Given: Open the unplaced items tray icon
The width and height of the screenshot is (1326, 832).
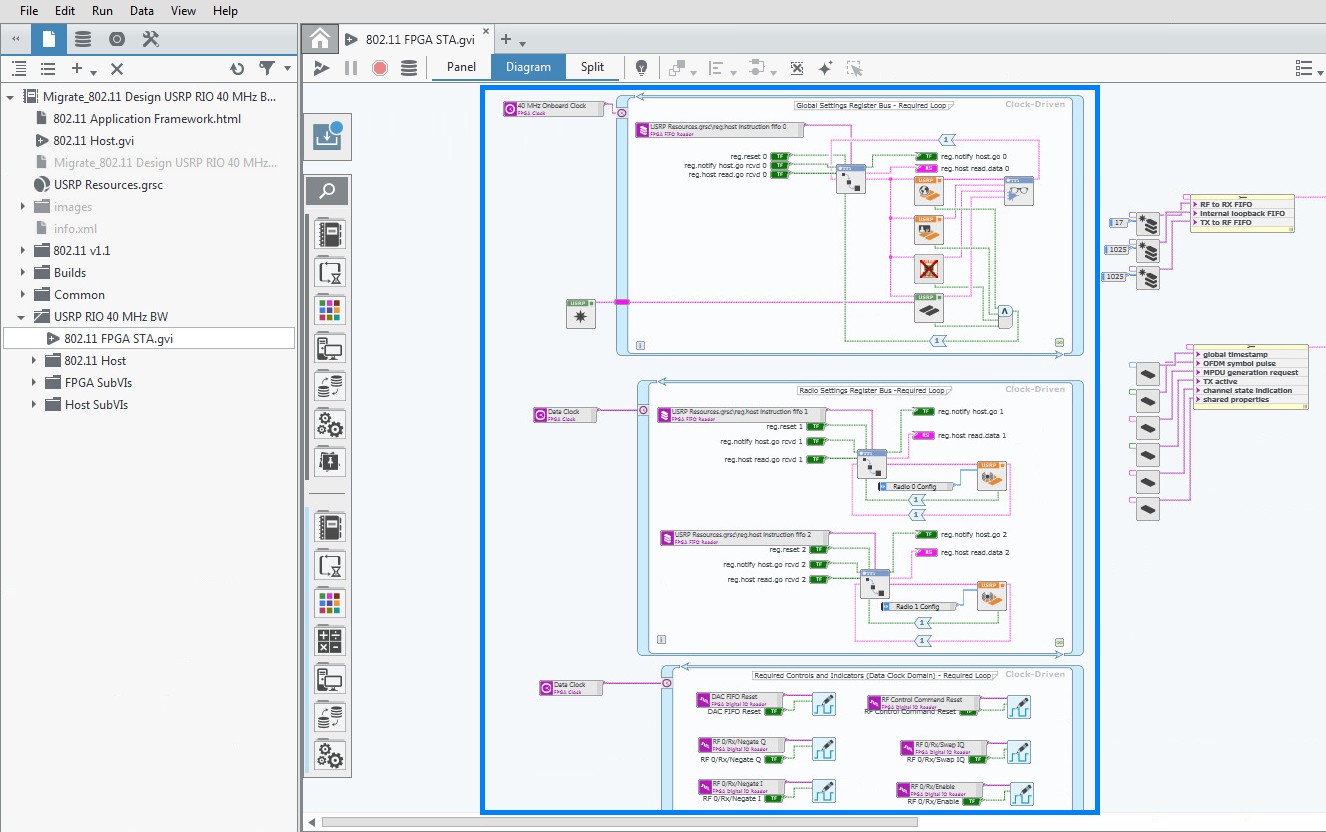Looking at the screenshot, I should [328, 137].
